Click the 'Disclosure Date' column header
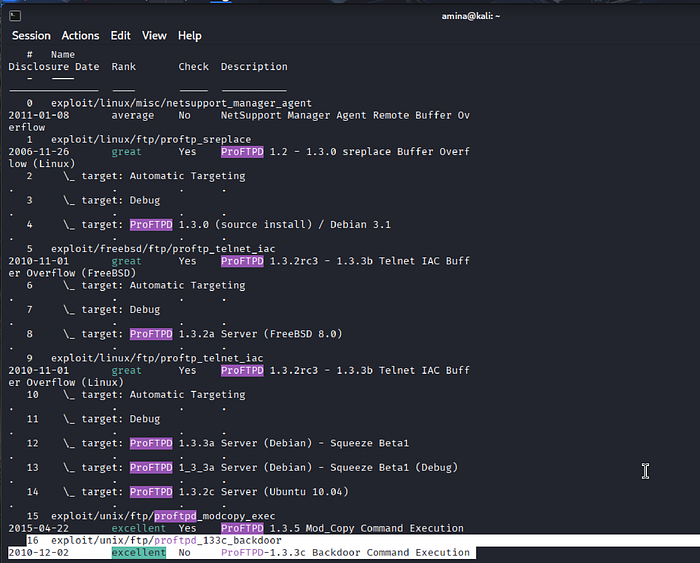 (x=54, y=67)
